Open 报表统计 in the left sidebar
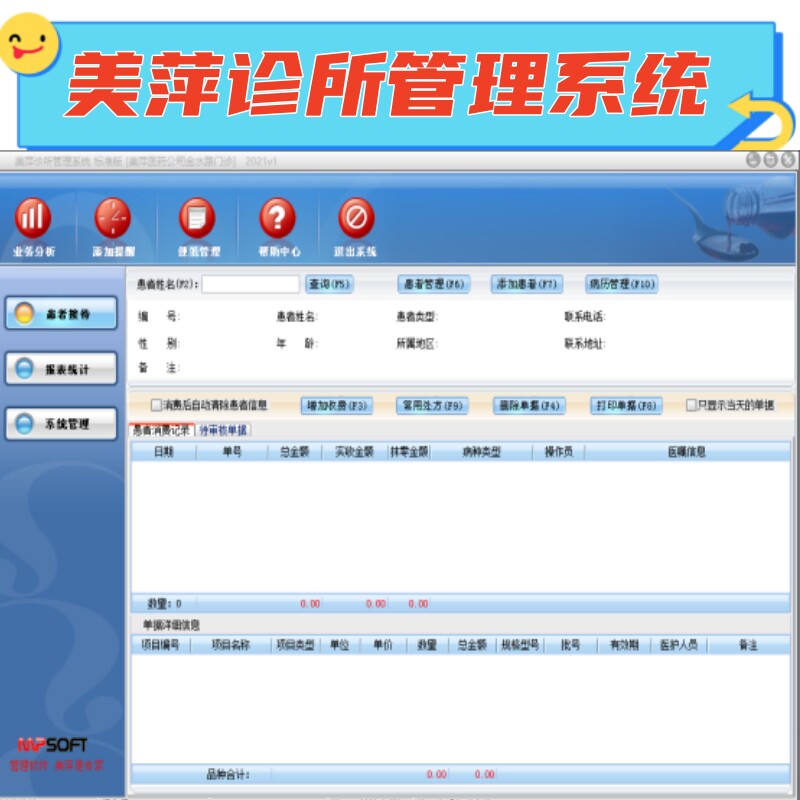This screenshot has width=800, height=800. pyautogui.click(x=61, y=368)
